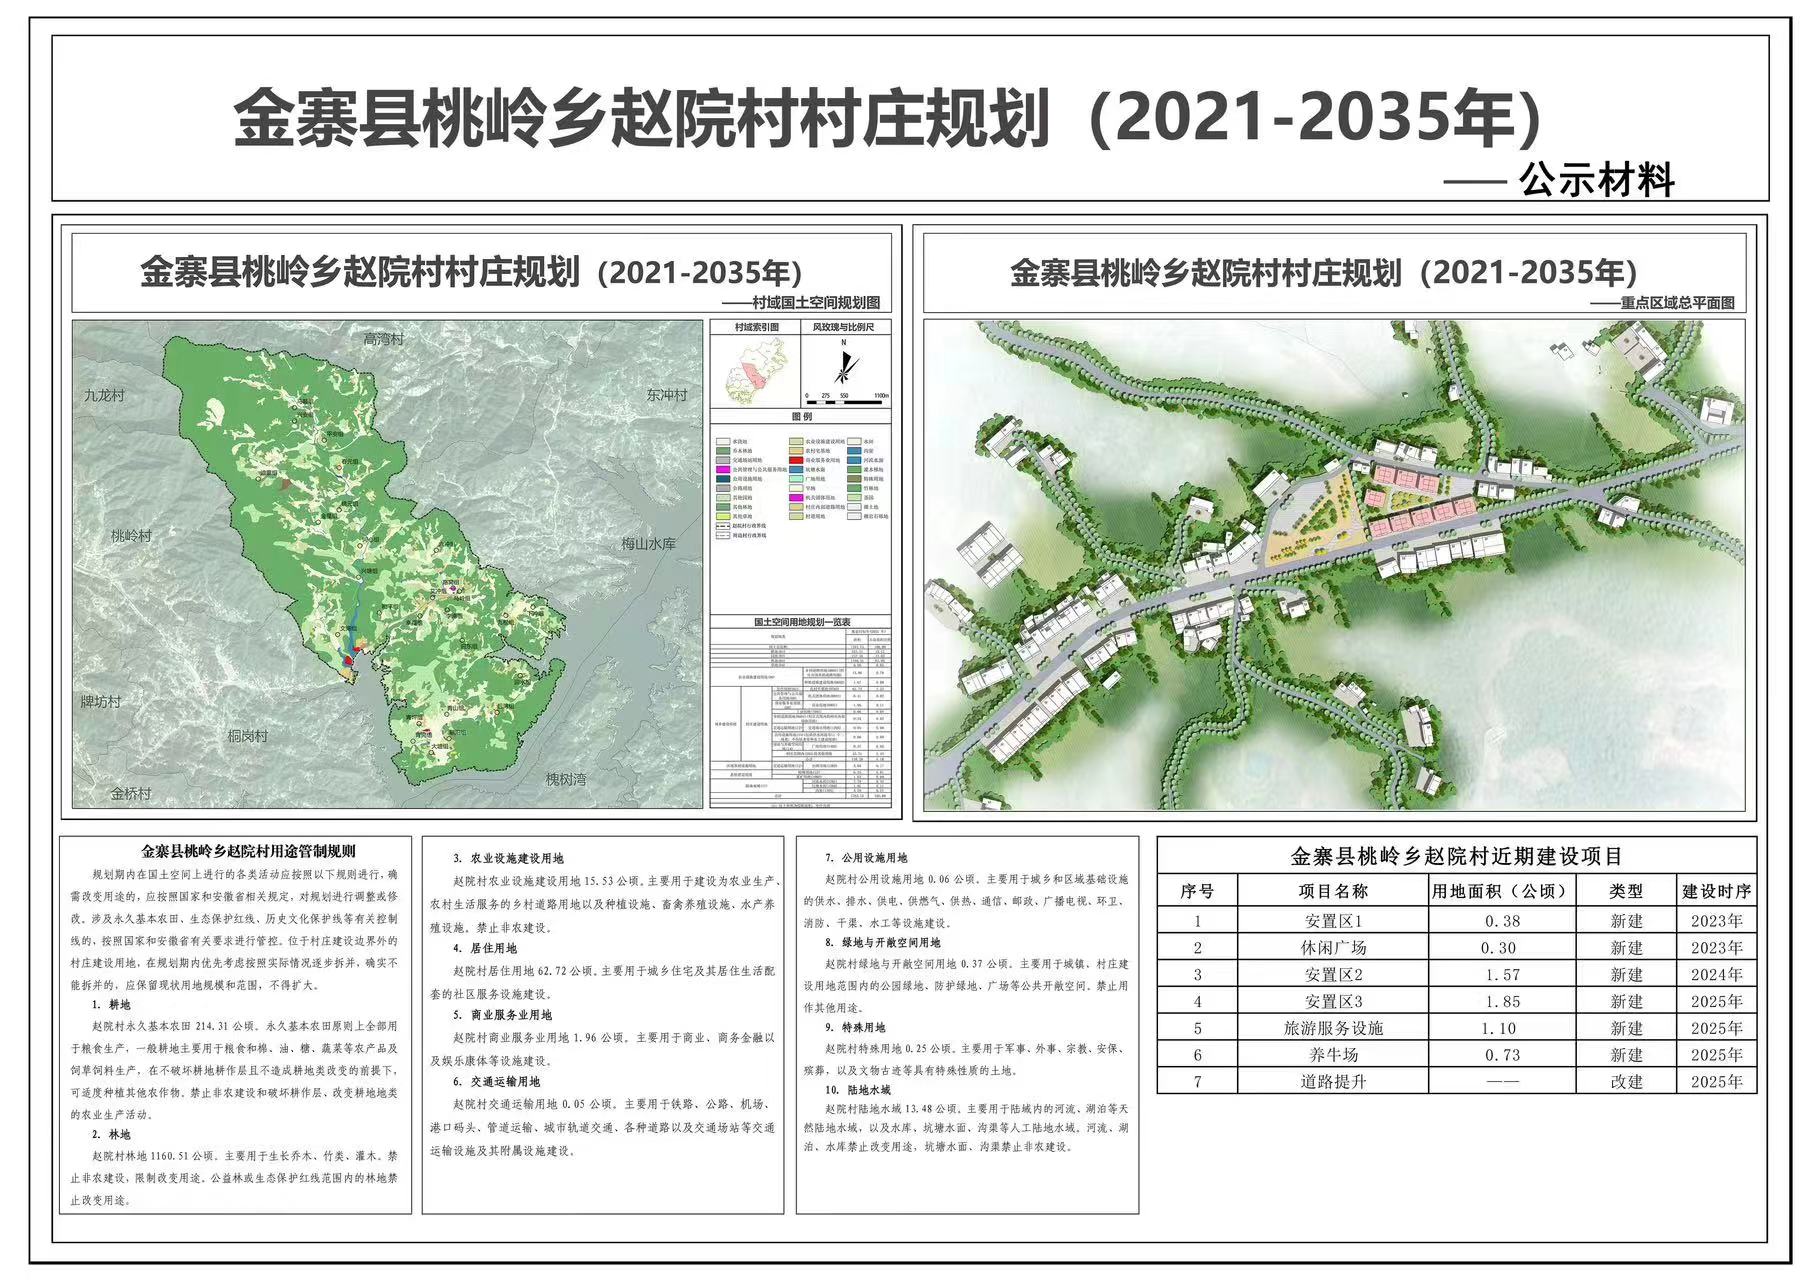The image size is (1819, 1280).
Task: Click the 金桥村 label on the map
Action: tap(130, 793)
